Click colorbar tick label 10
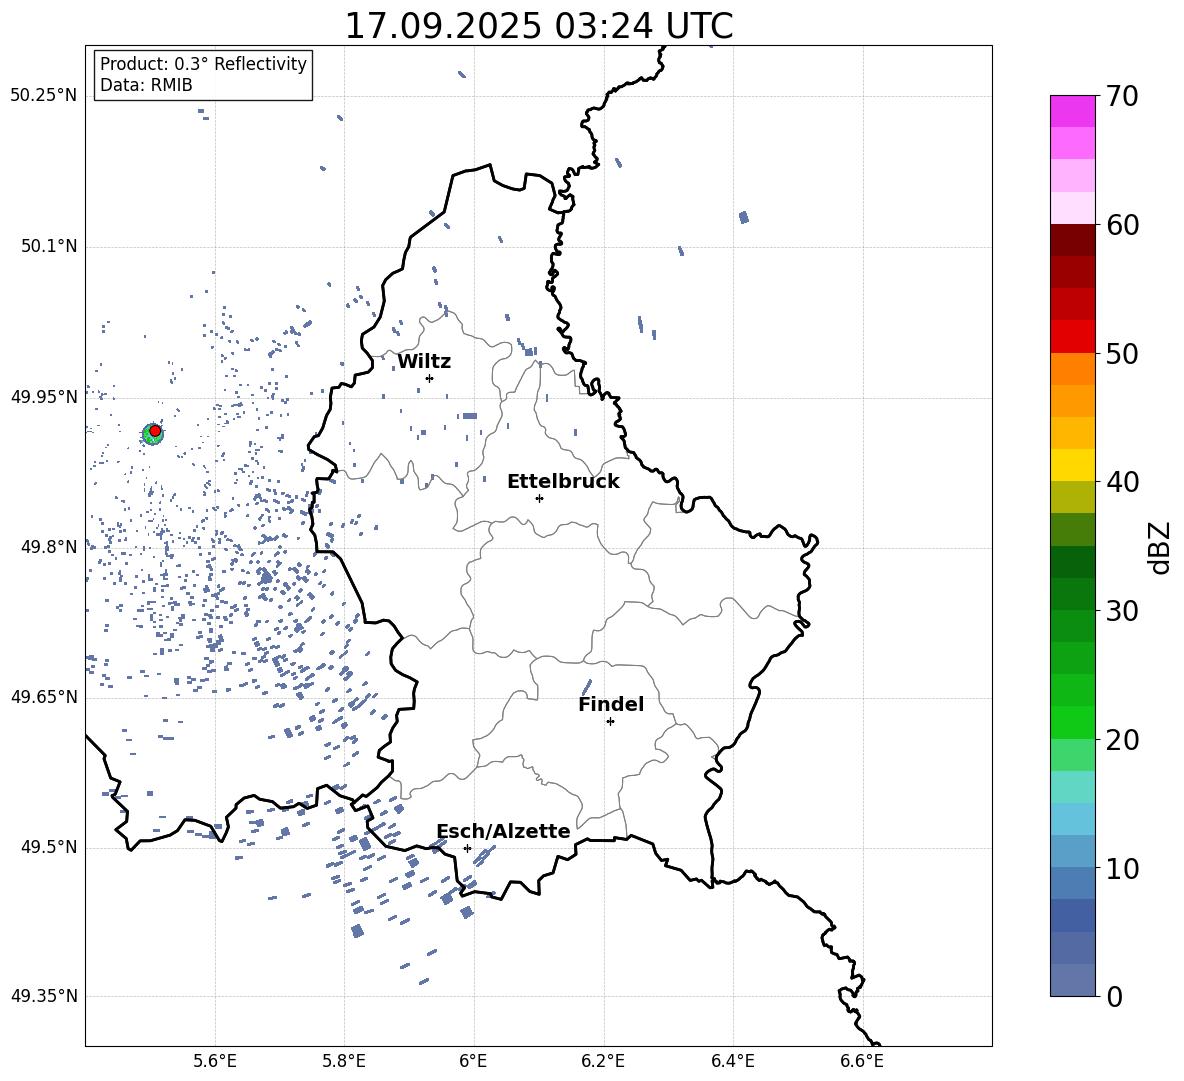The width and height of the screenshot is (1184, 1081). [1122, 868]
